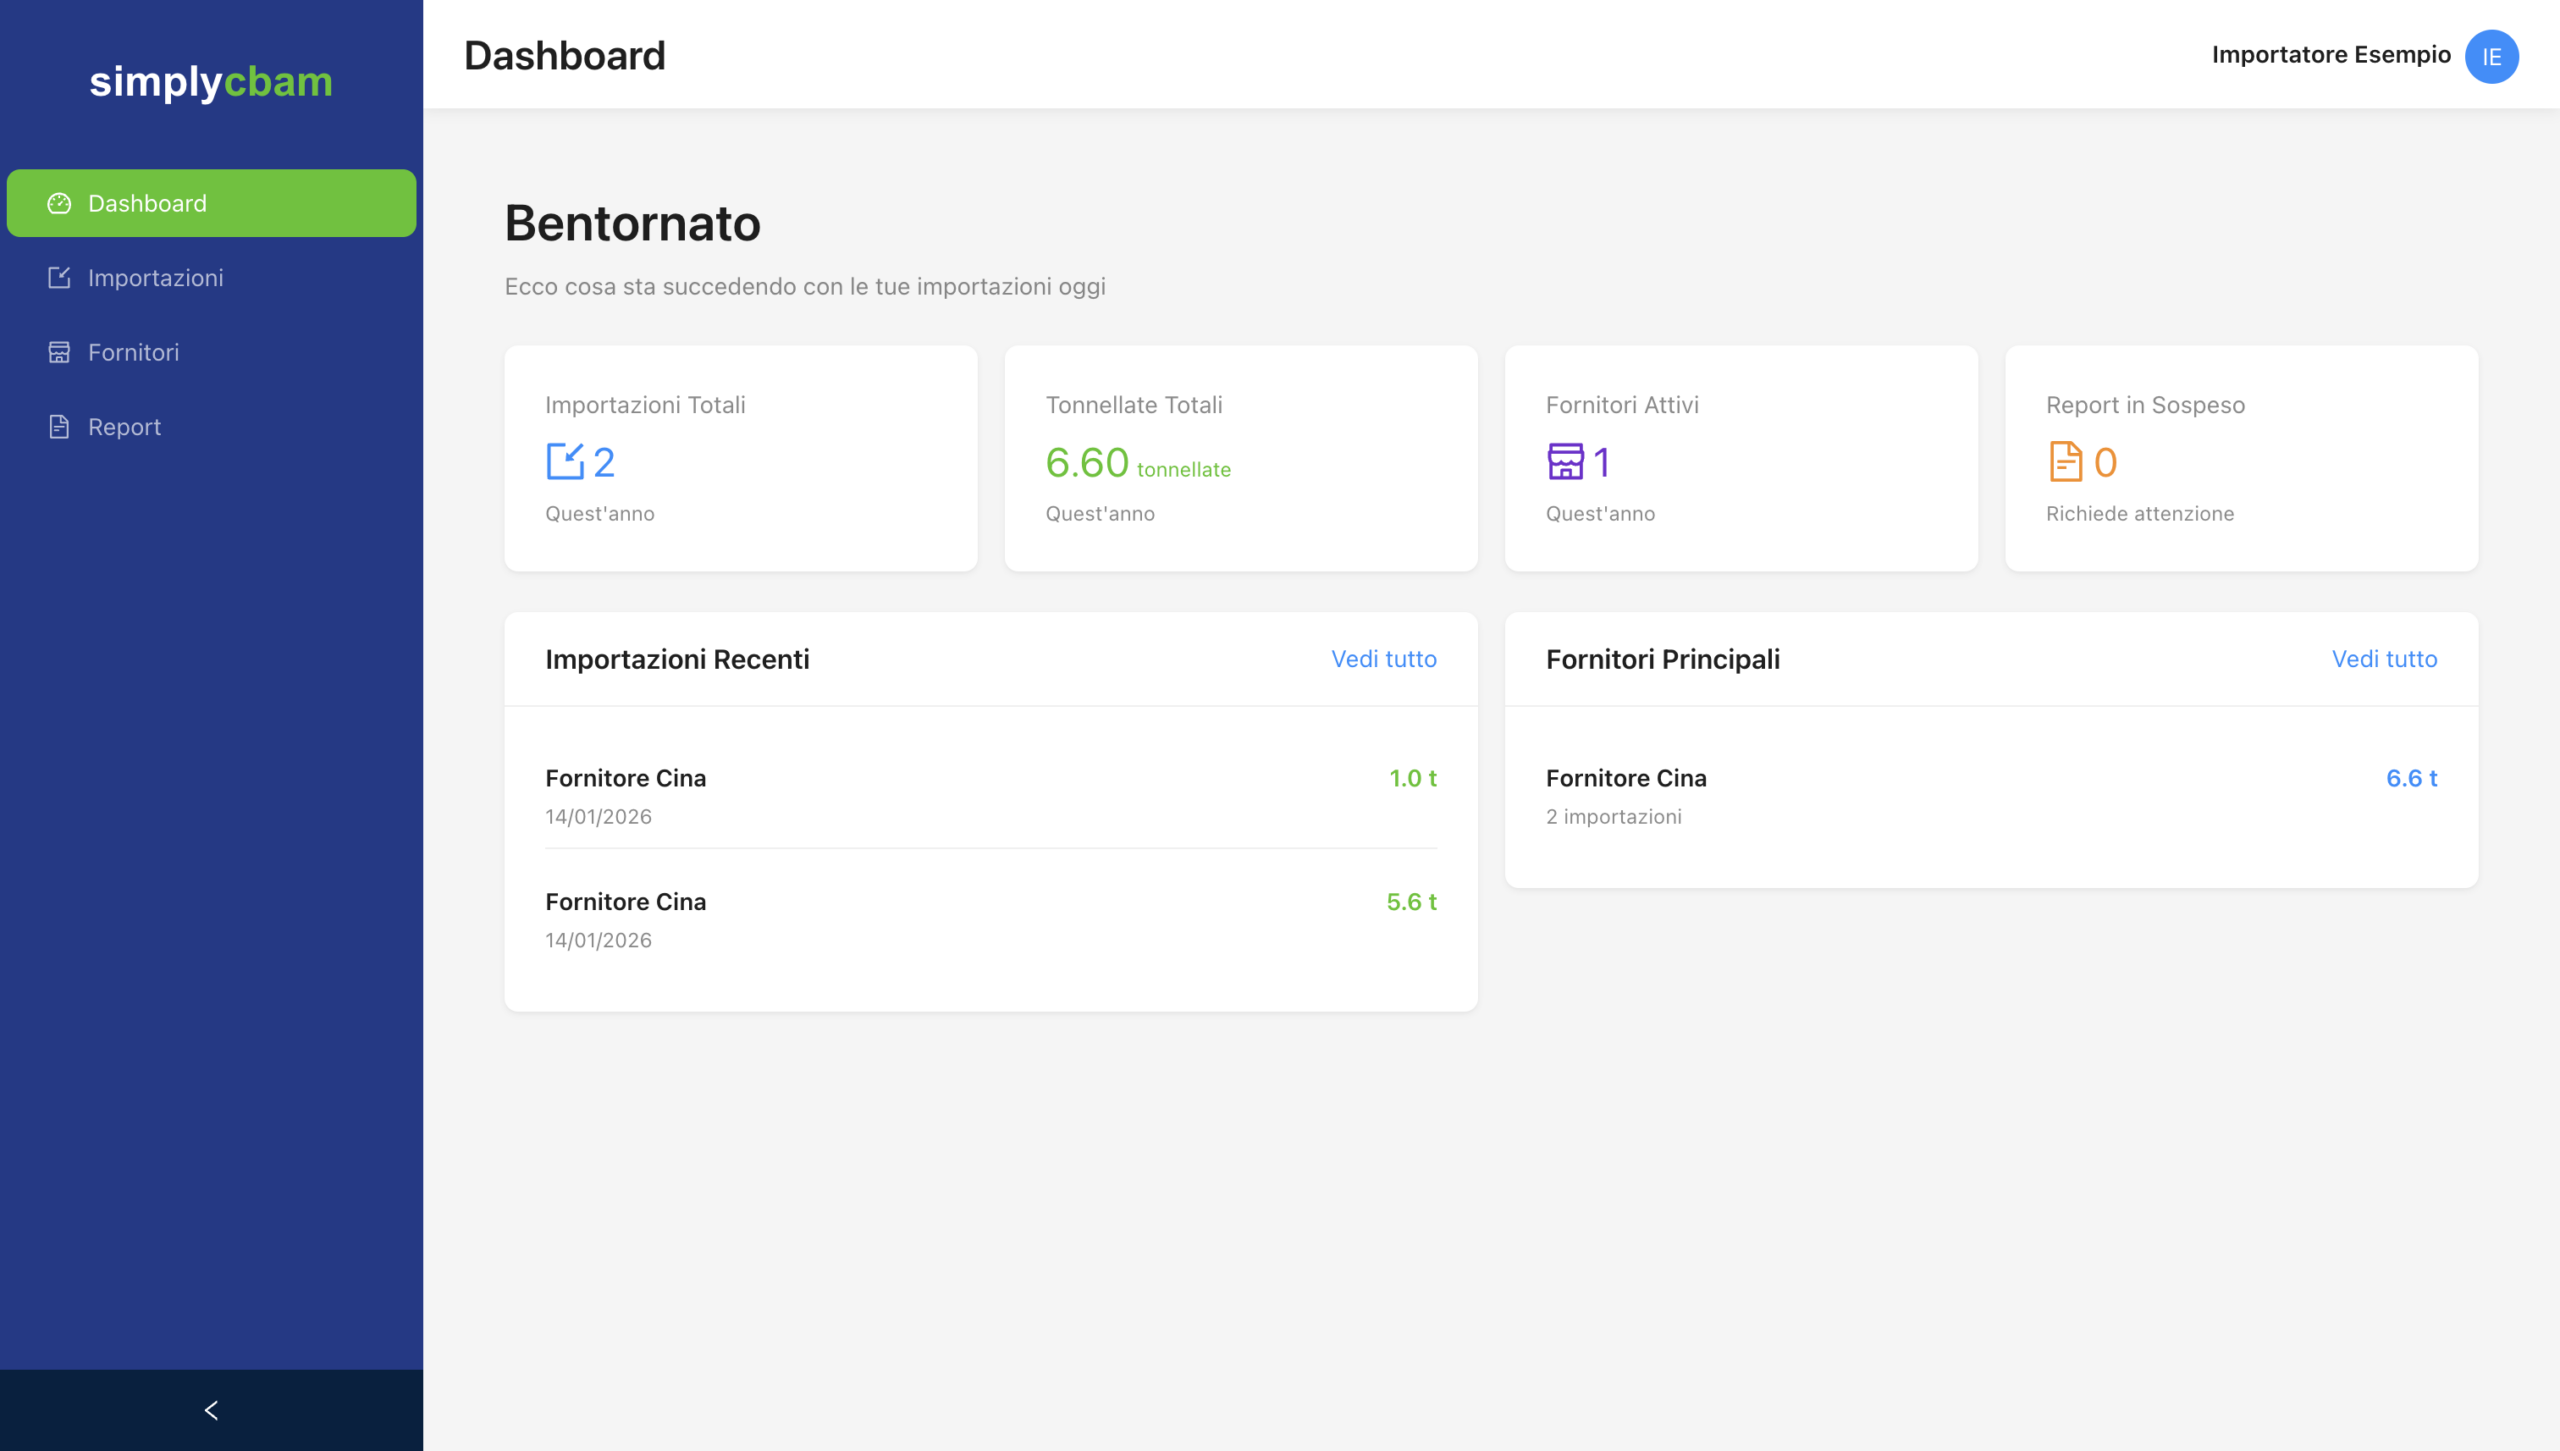Image resolution: width=2560 pixels, height=1451 pixels.
Task: Click Vedi tutto in Importazioni Recenti
Action: coord(1383,659)
